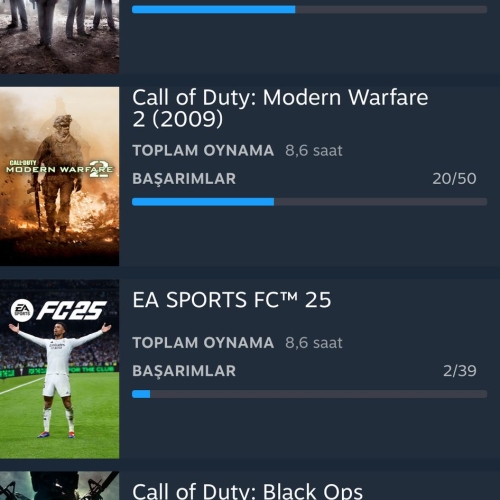This screenshot has height=500, width=500.
Task: Select the 2/39 achievements count
Action: point(460,371)
